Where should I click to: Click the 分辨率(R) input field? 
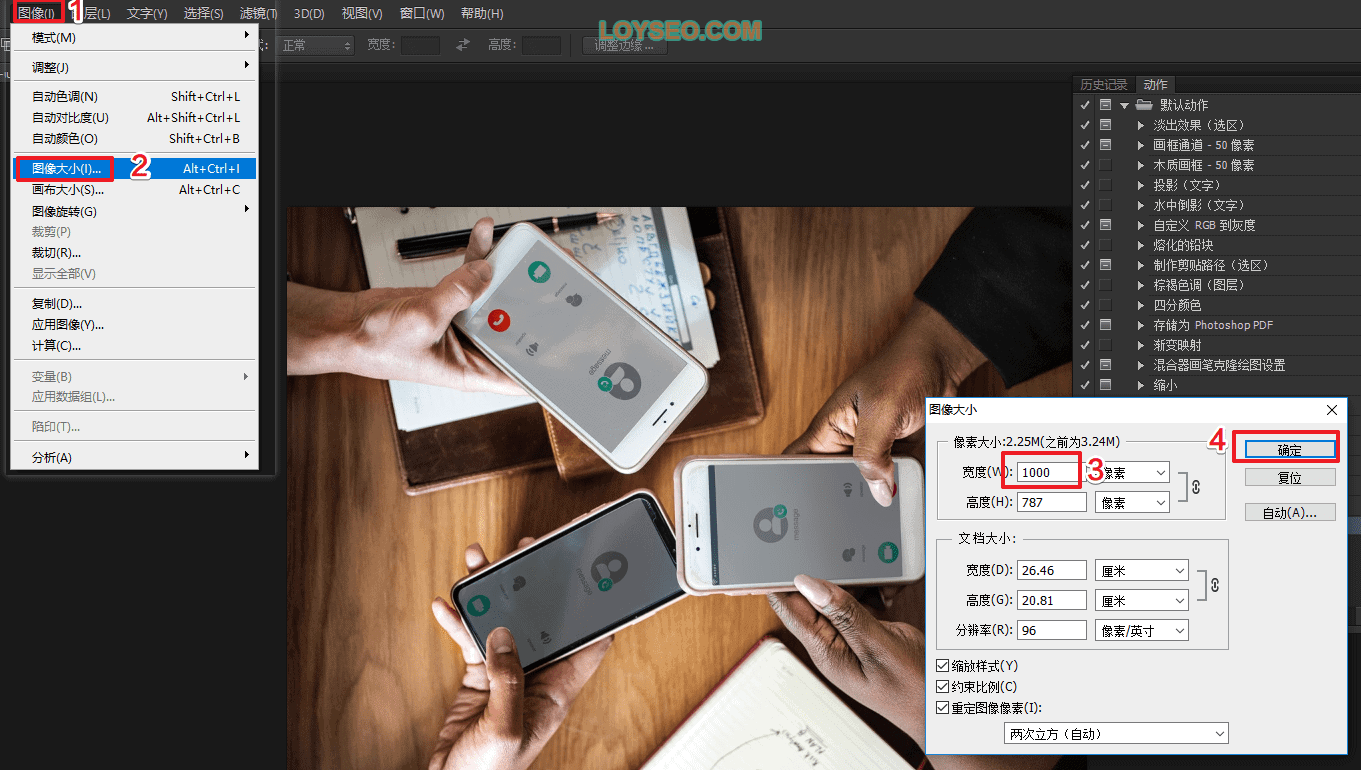1051,630
